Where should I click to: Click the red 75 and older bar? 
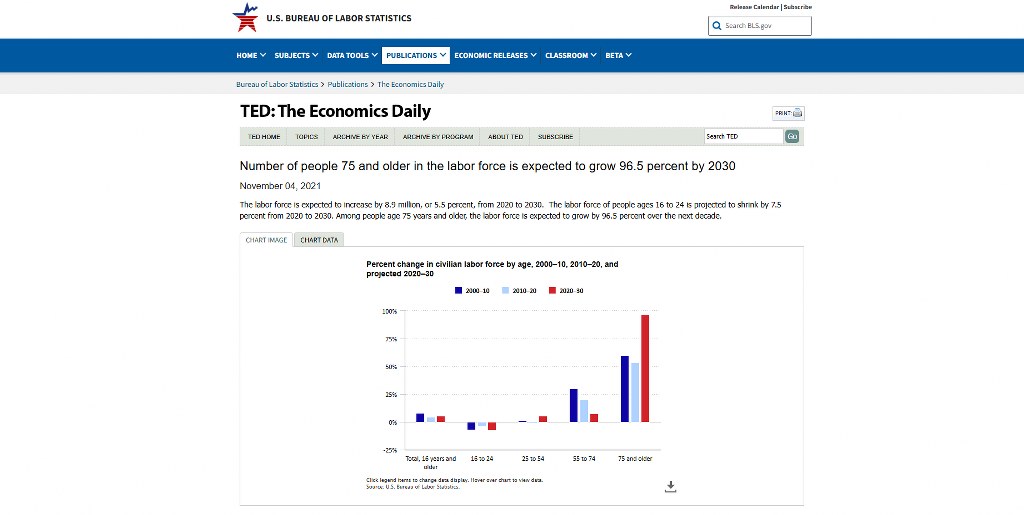pyautogui.click(x=645, y=369)
